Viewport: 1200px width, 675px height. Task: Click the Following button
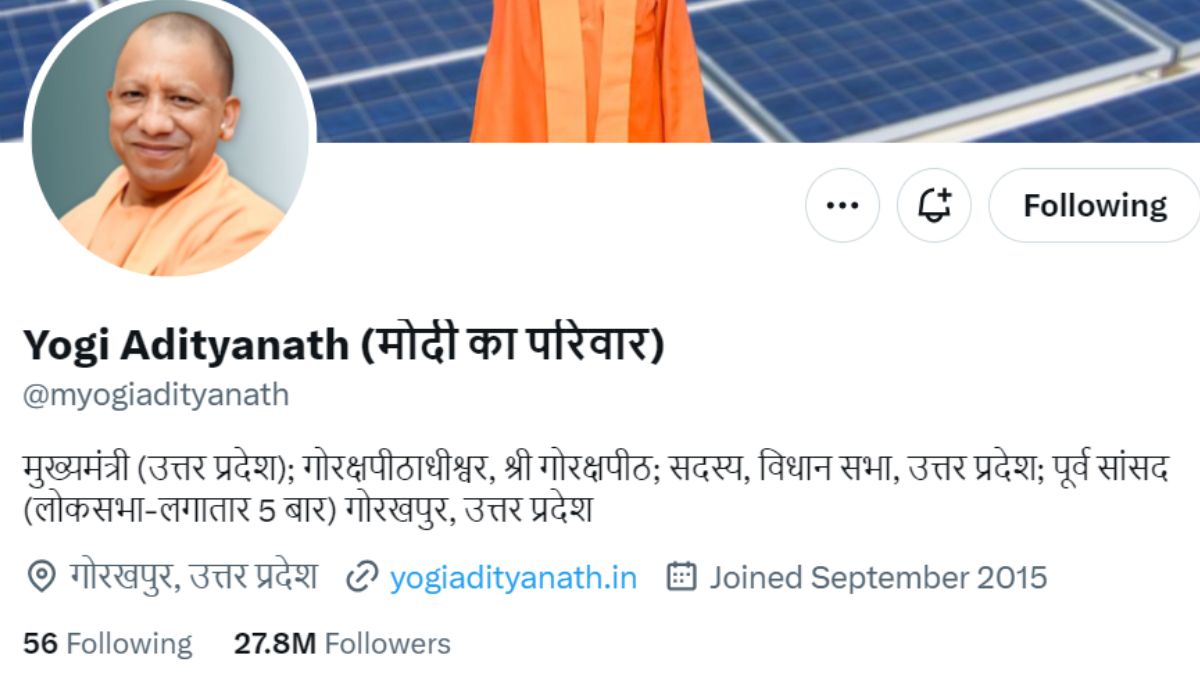1094,205
